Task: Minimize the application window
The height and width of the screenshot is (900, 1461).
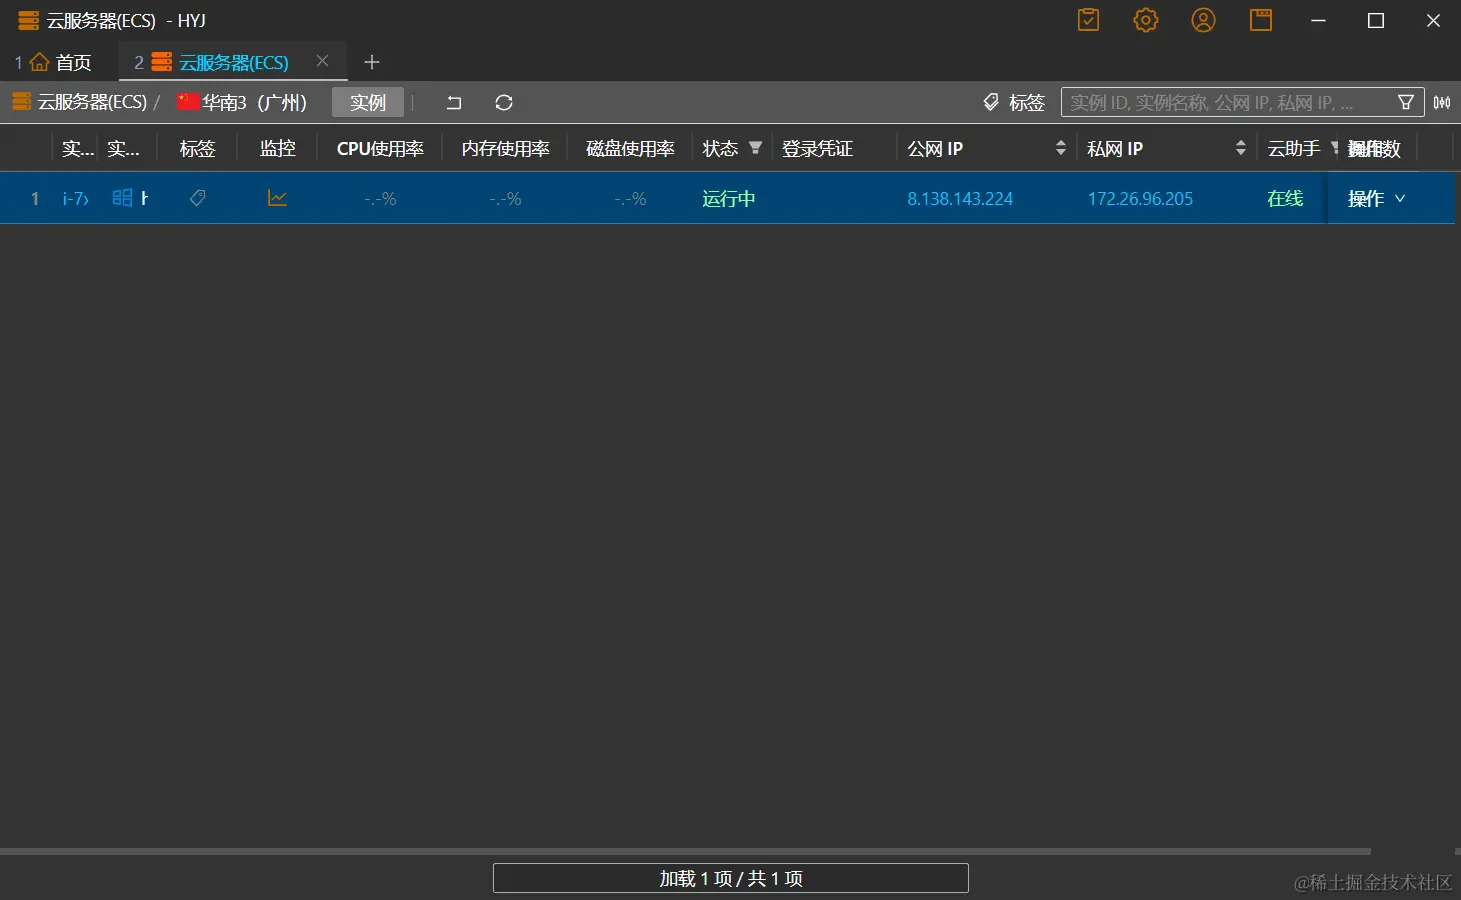Action: pyautogui.click(x=1318, y=20)
